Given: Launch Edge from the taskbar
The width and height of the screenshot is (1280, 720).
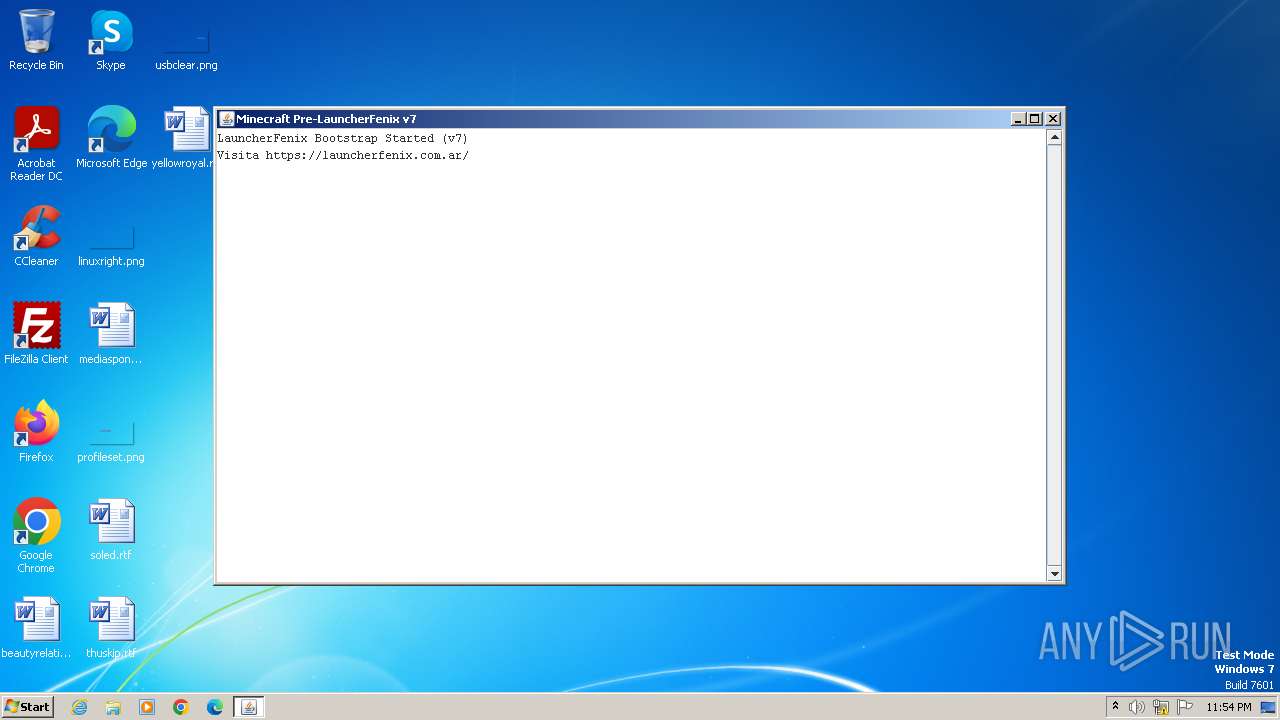Looking at the screenshot, I should 215,707.
